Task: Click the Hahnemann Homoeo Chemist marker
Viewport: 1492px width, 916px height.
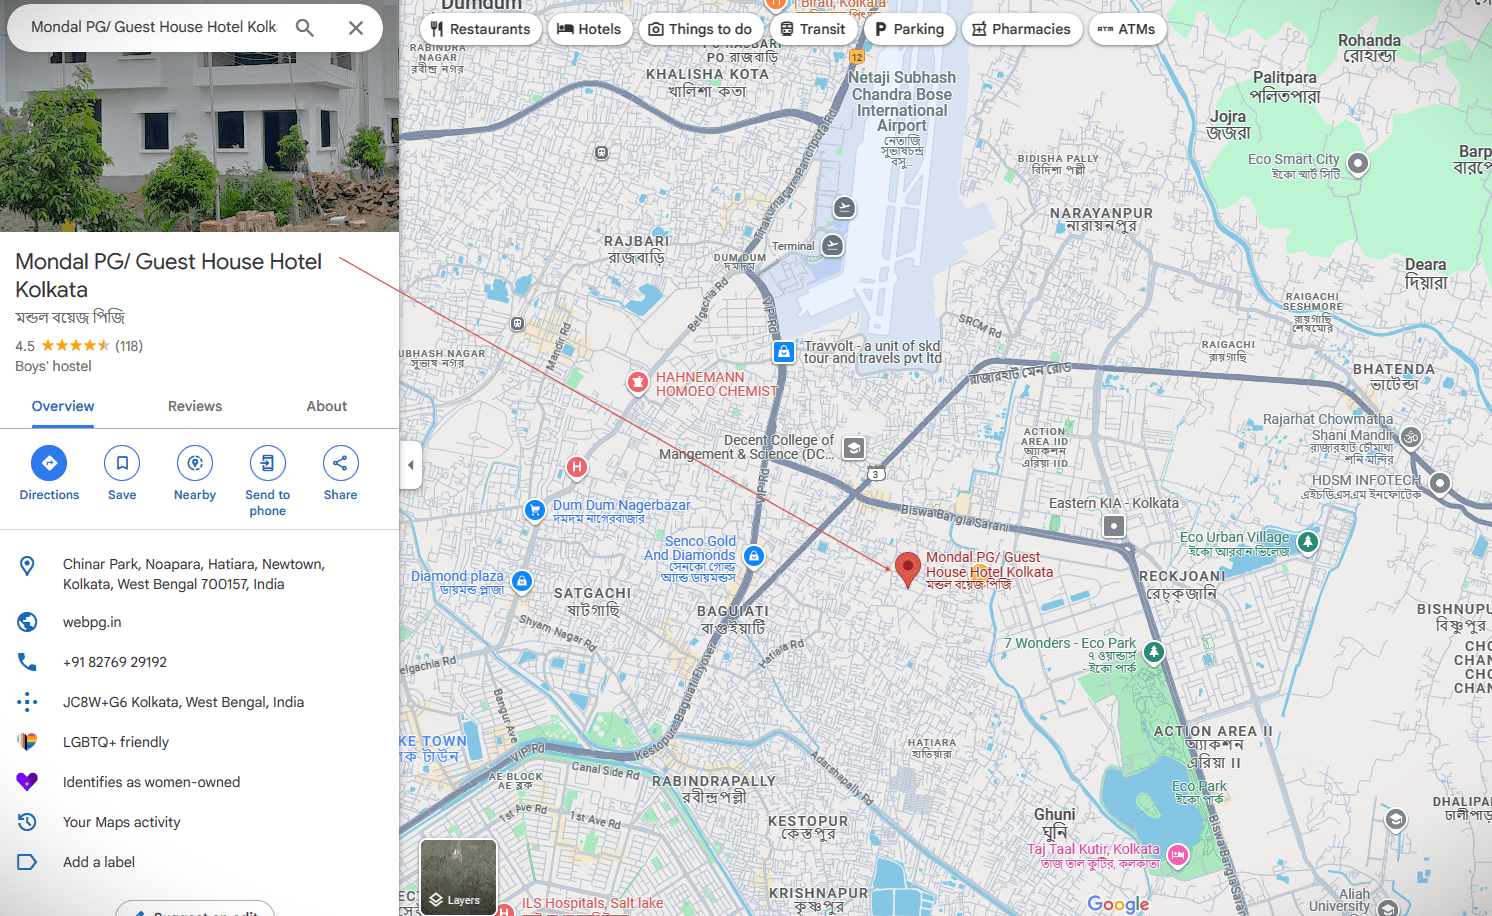Action: [637, 382]
